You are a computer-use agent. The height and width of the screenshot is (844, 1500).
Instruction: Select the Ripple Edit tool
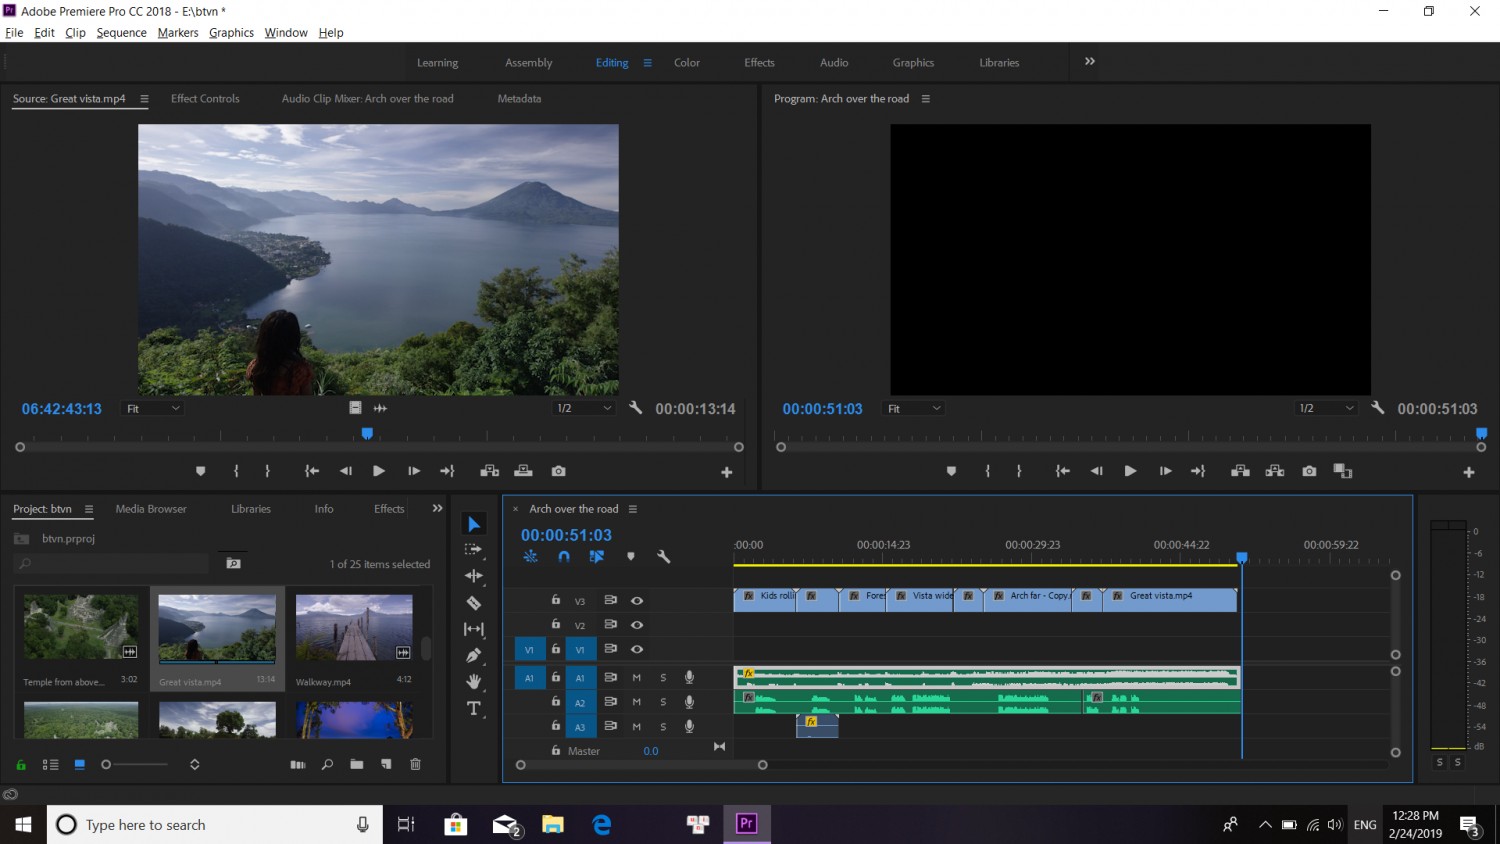point(474,576)
